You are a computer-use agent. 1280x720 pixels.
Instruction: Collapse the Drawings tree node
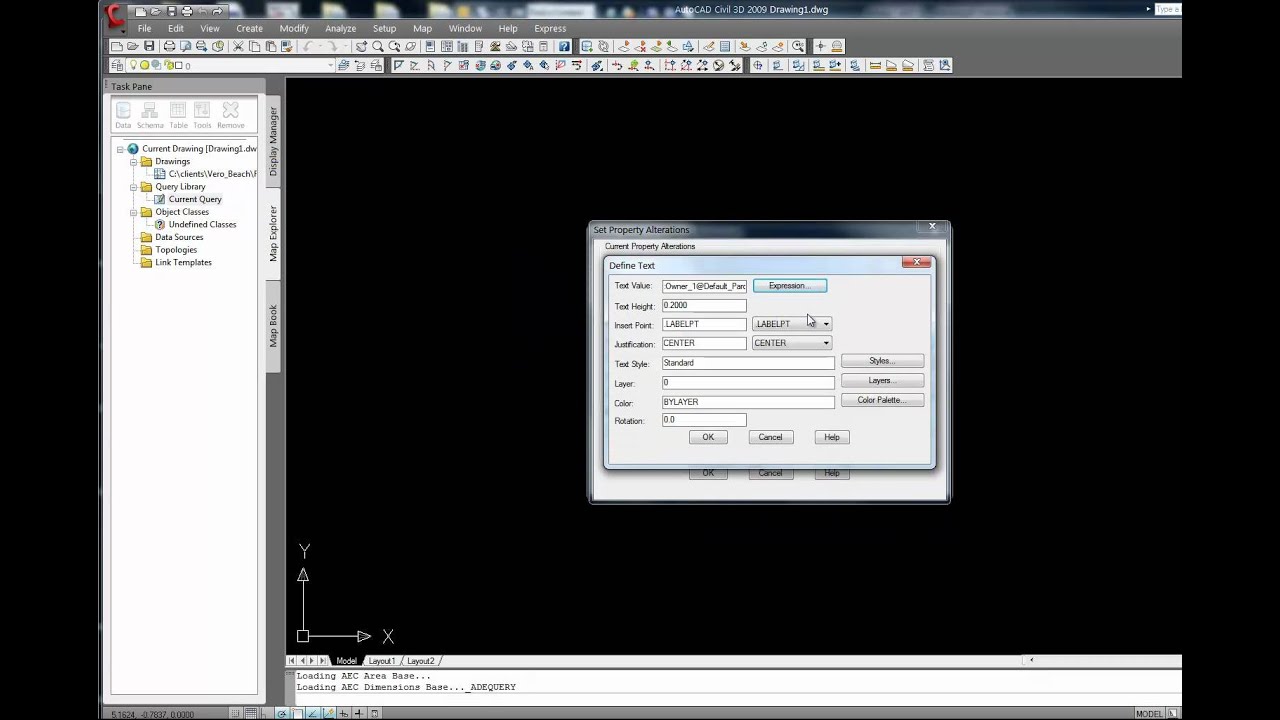[x=133, y=161]
